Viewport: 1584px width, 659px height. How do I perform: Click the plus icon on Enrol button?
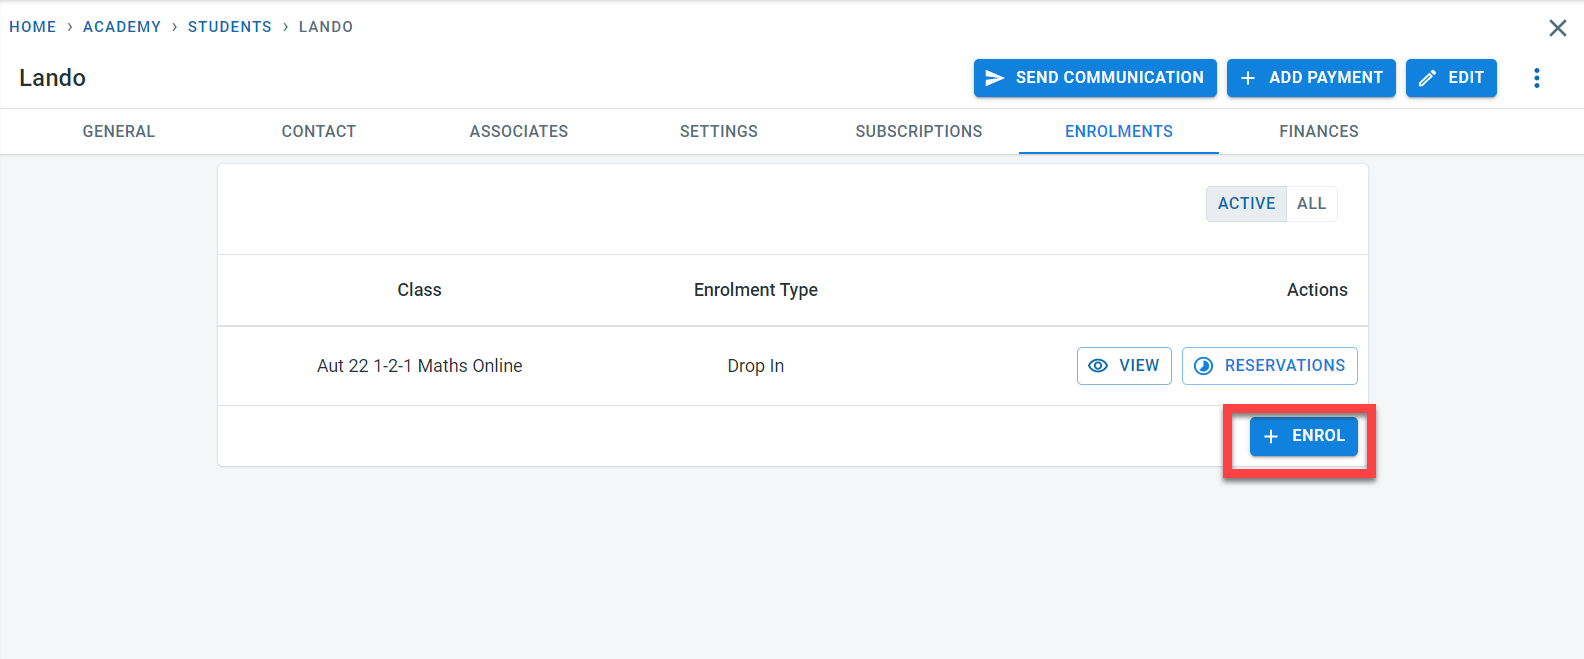click(1271, 436)
